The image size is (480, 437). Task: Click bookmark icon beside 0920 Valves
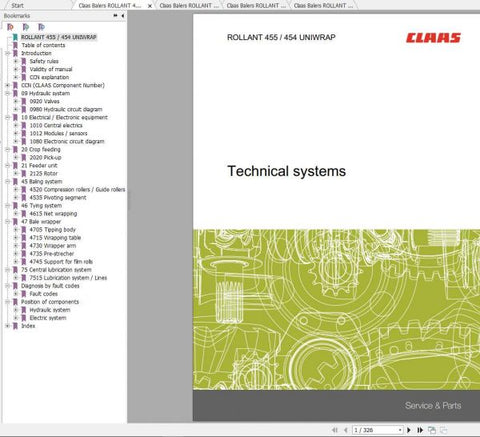click(x=24, y=101)
